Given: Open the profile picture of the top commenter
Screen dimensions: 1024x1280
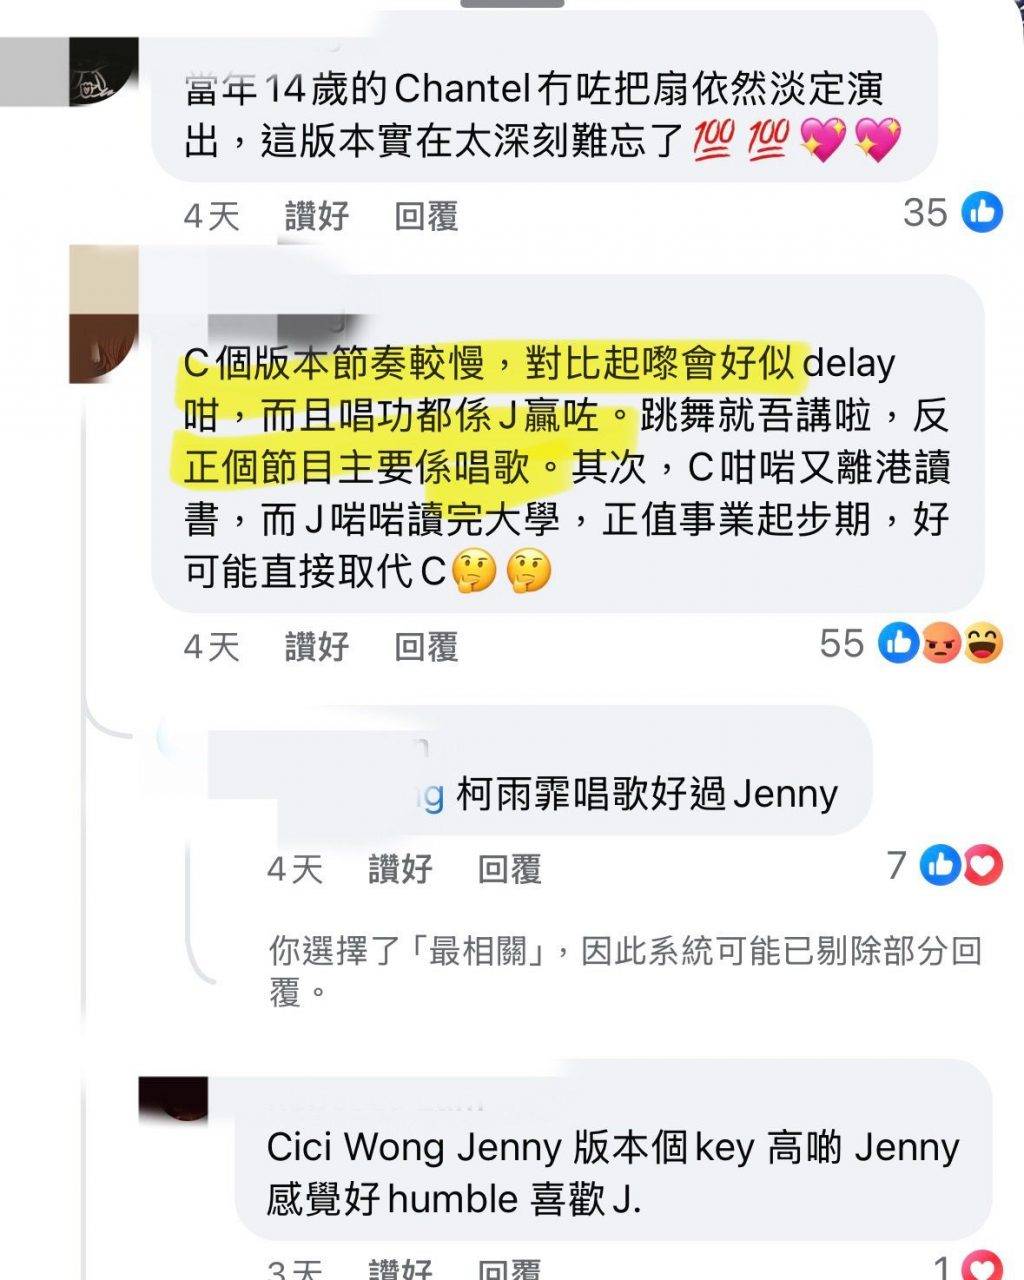Looking at the screenshot, I should click(x=104, y=72).
